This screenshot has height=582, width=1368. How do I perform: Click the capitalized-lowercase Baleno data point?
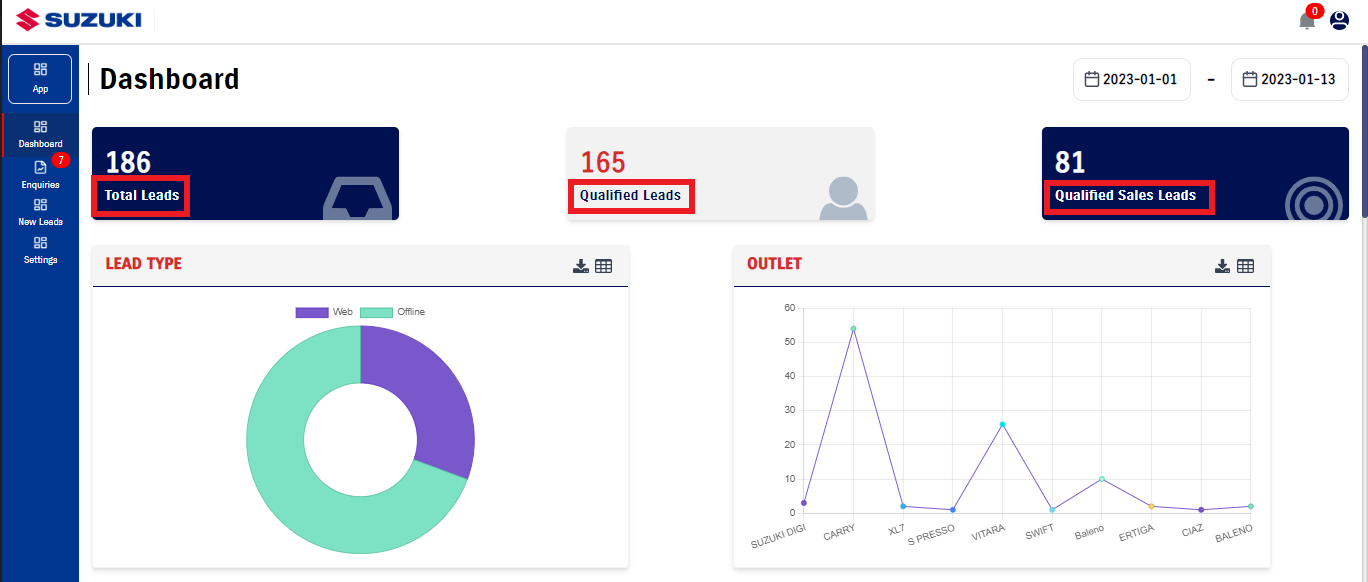[x=1101, y=479]
